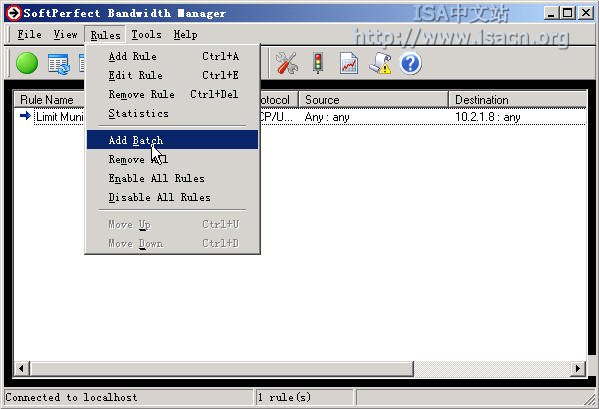Close the open Rules menu header
This screenshot has width=599, height=409.
[105, 35]
